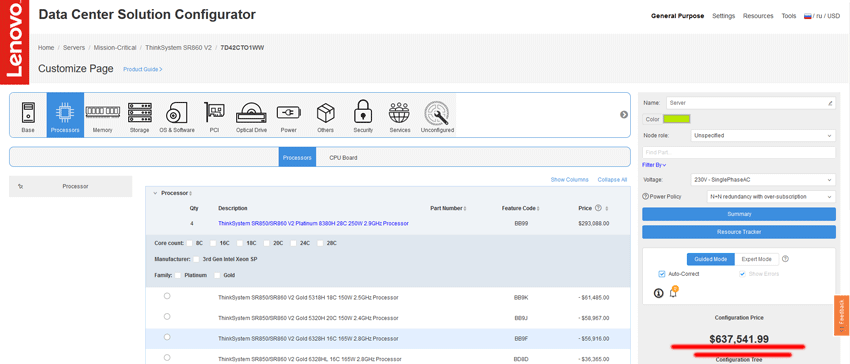Open the Services category icon
850x364 pixels.
(x=400, y=115)
